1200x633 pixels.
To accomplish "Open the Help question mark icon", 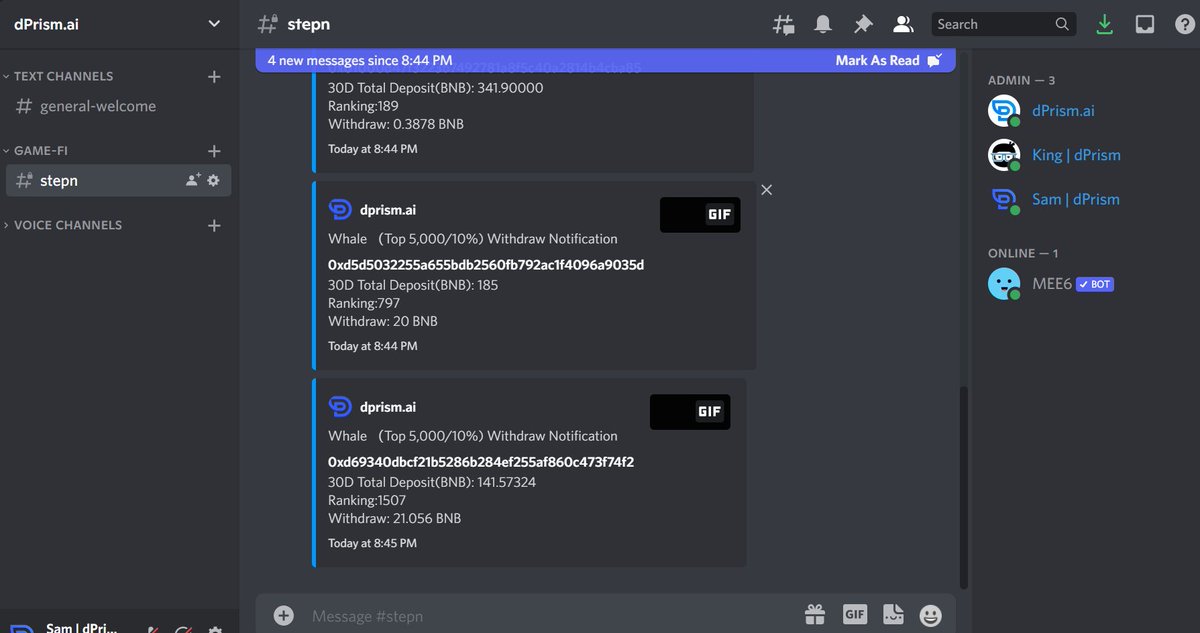I will pos(1183,24).
